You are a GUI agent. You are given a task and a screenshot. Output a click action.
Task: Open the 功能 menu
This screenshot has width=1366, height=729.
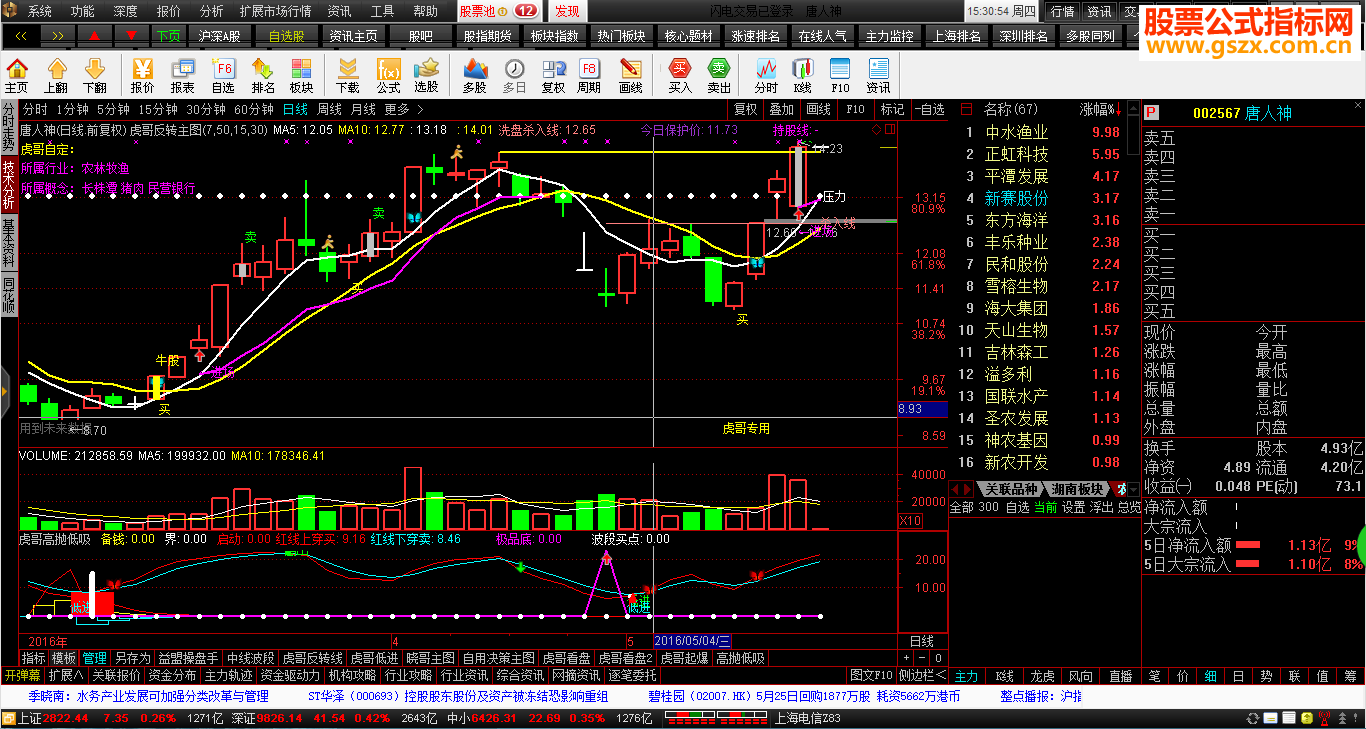(x=83, y=11)
